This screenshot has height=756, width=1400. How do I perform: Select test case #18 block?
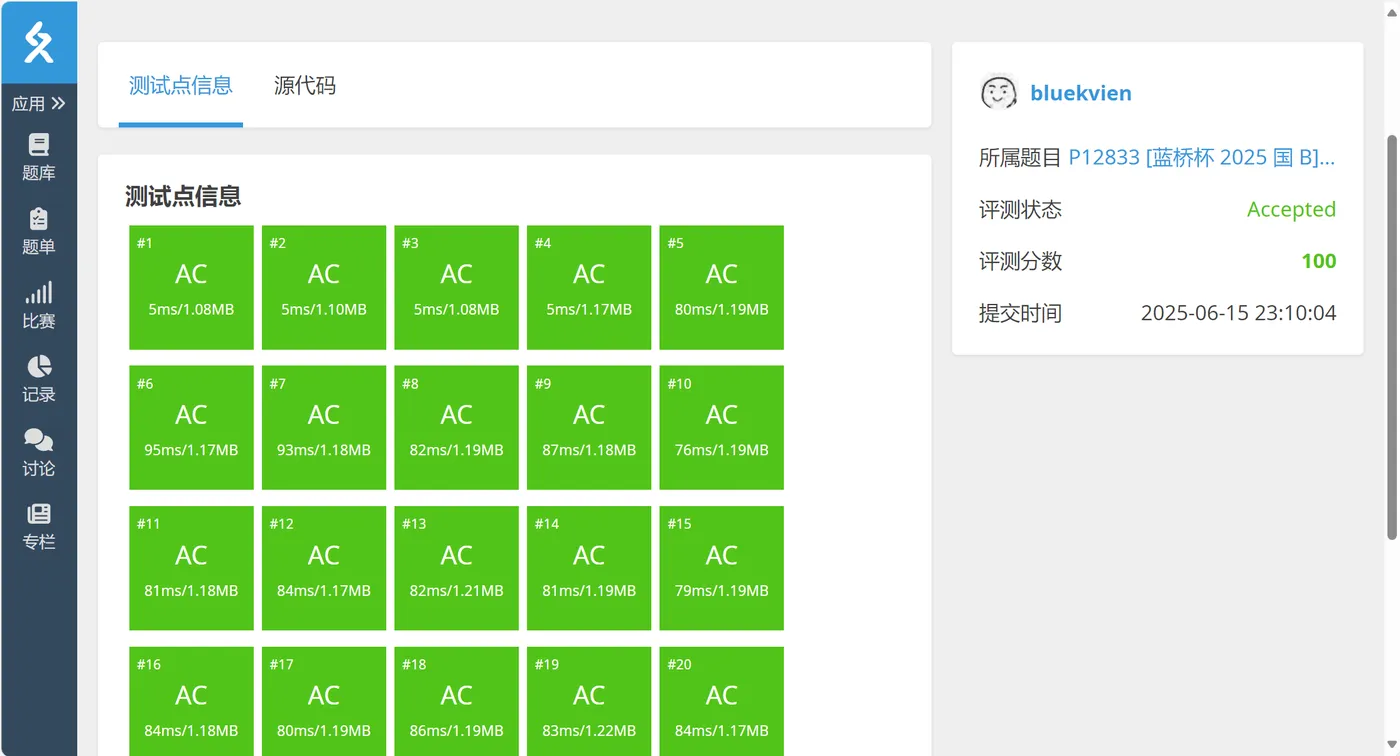[x=456, y=701]
